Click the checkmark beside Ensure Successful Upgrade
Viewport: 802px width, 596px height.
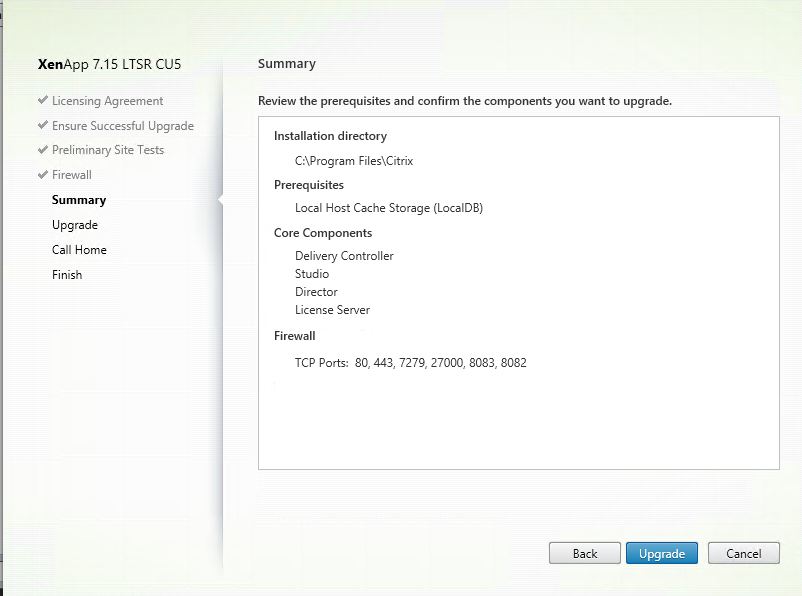coord(43,125)
